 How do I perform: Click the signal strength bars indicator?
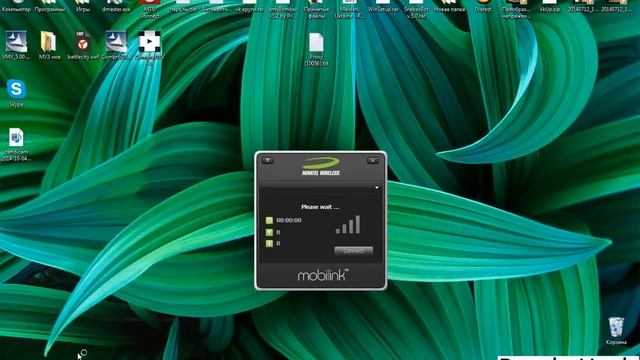[x=348, y=224]
